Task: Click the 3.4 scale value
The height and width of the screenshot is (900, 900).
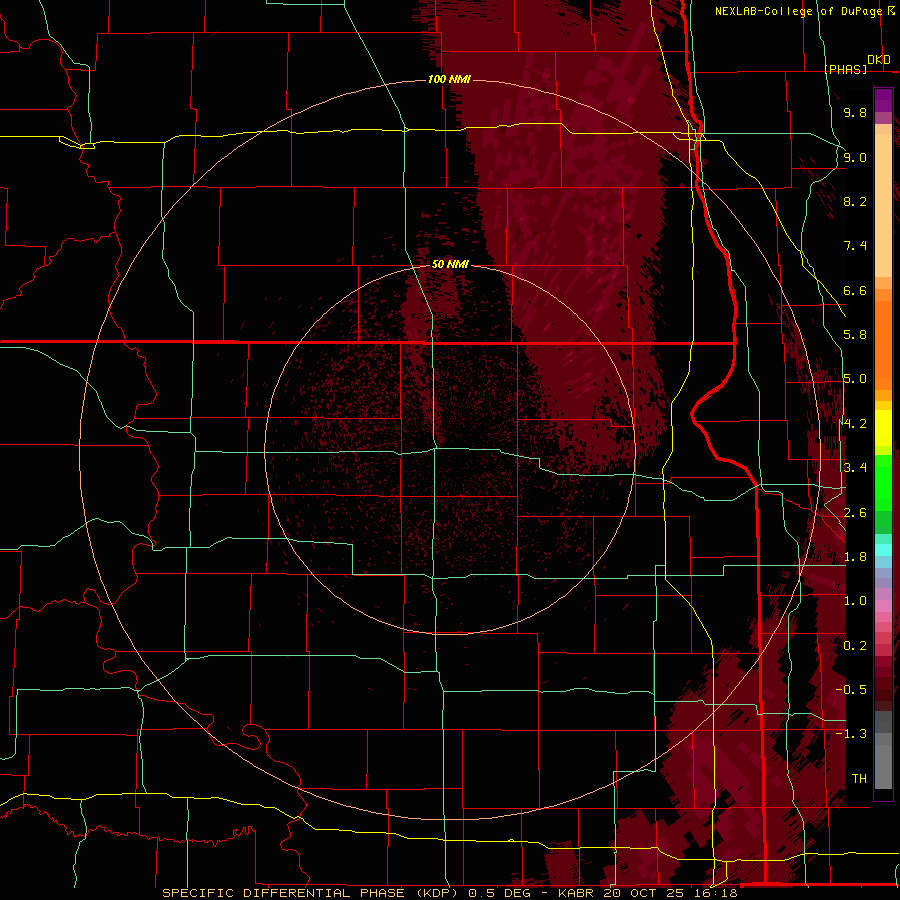Action: (855, 468)
